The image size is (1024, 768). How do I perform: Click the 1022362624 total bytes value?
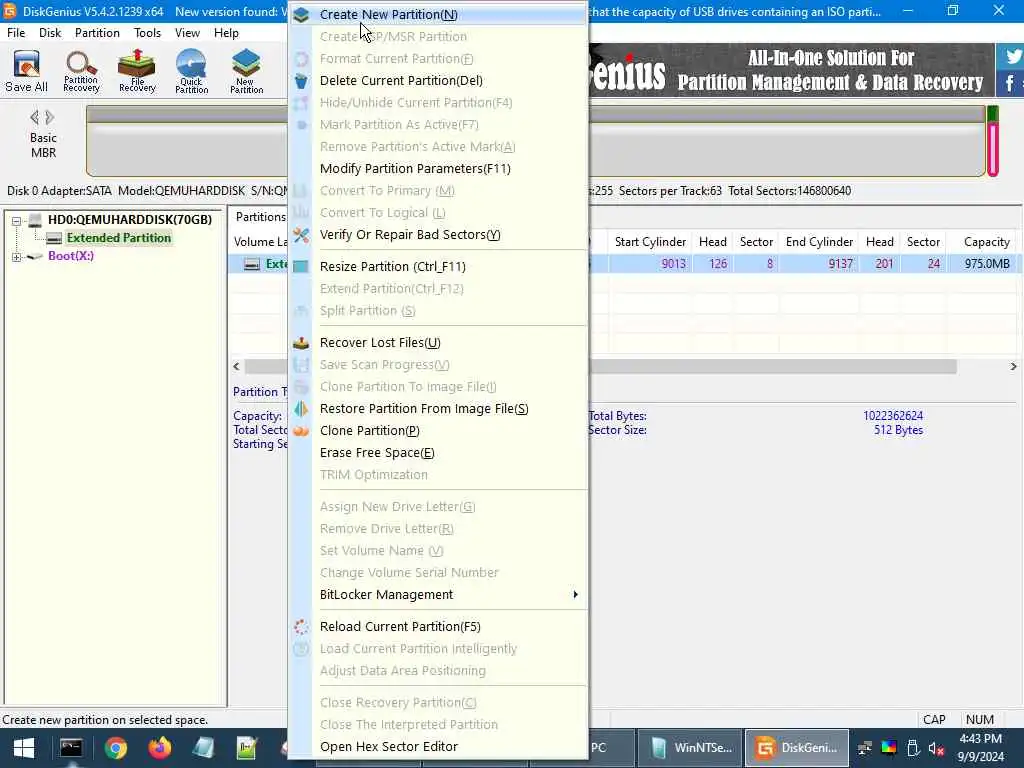pyautogui.click(x=893, y=415)
